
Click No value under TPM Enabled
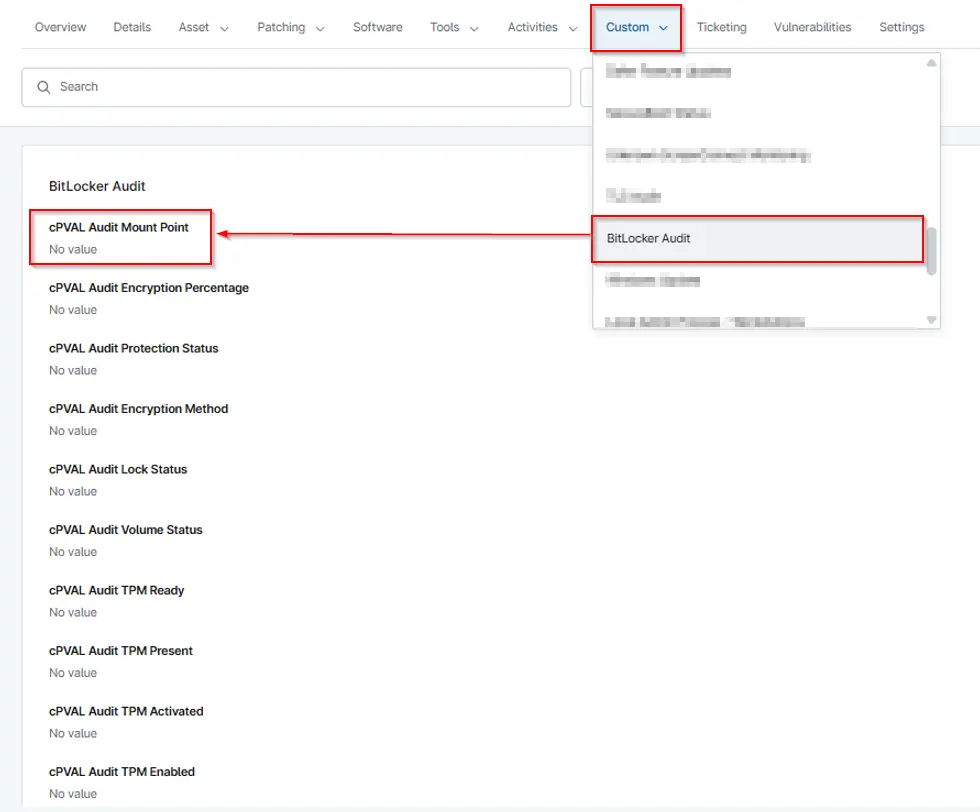(73, 794)
